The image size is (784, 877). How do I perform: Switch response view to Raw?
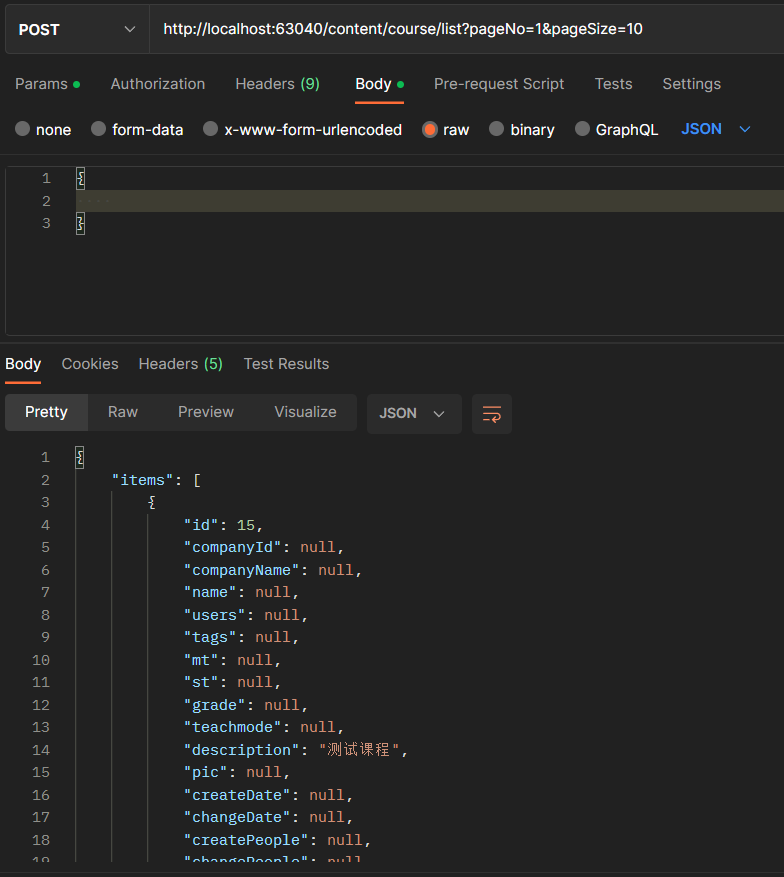123,412
